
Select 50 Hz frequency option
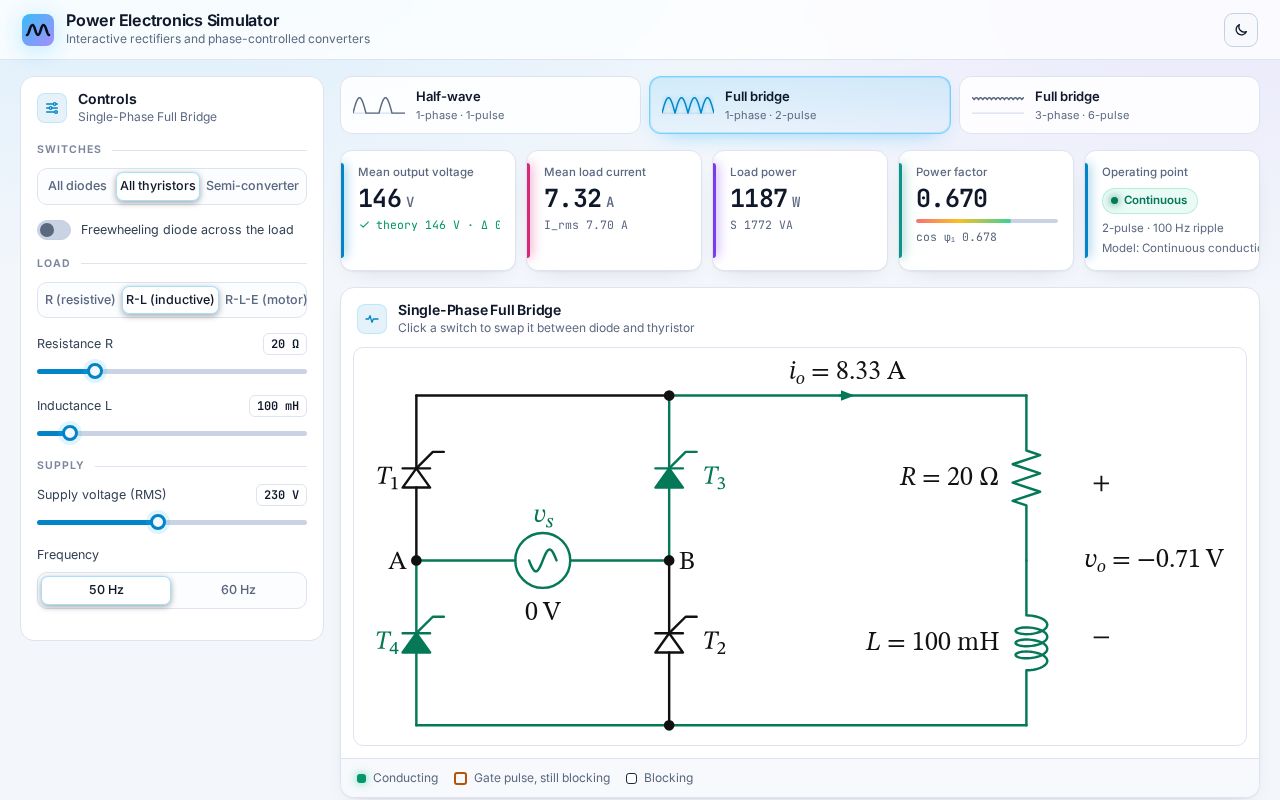click(106, 590)
